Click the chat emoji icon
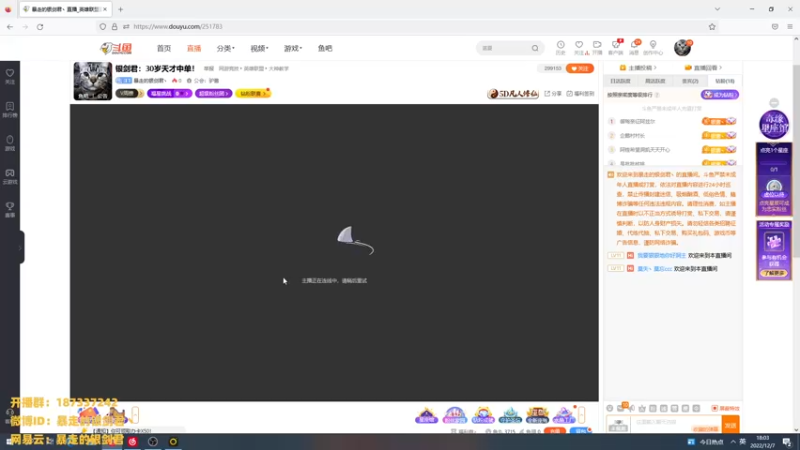The image size is (800, 450). (610, 408)
